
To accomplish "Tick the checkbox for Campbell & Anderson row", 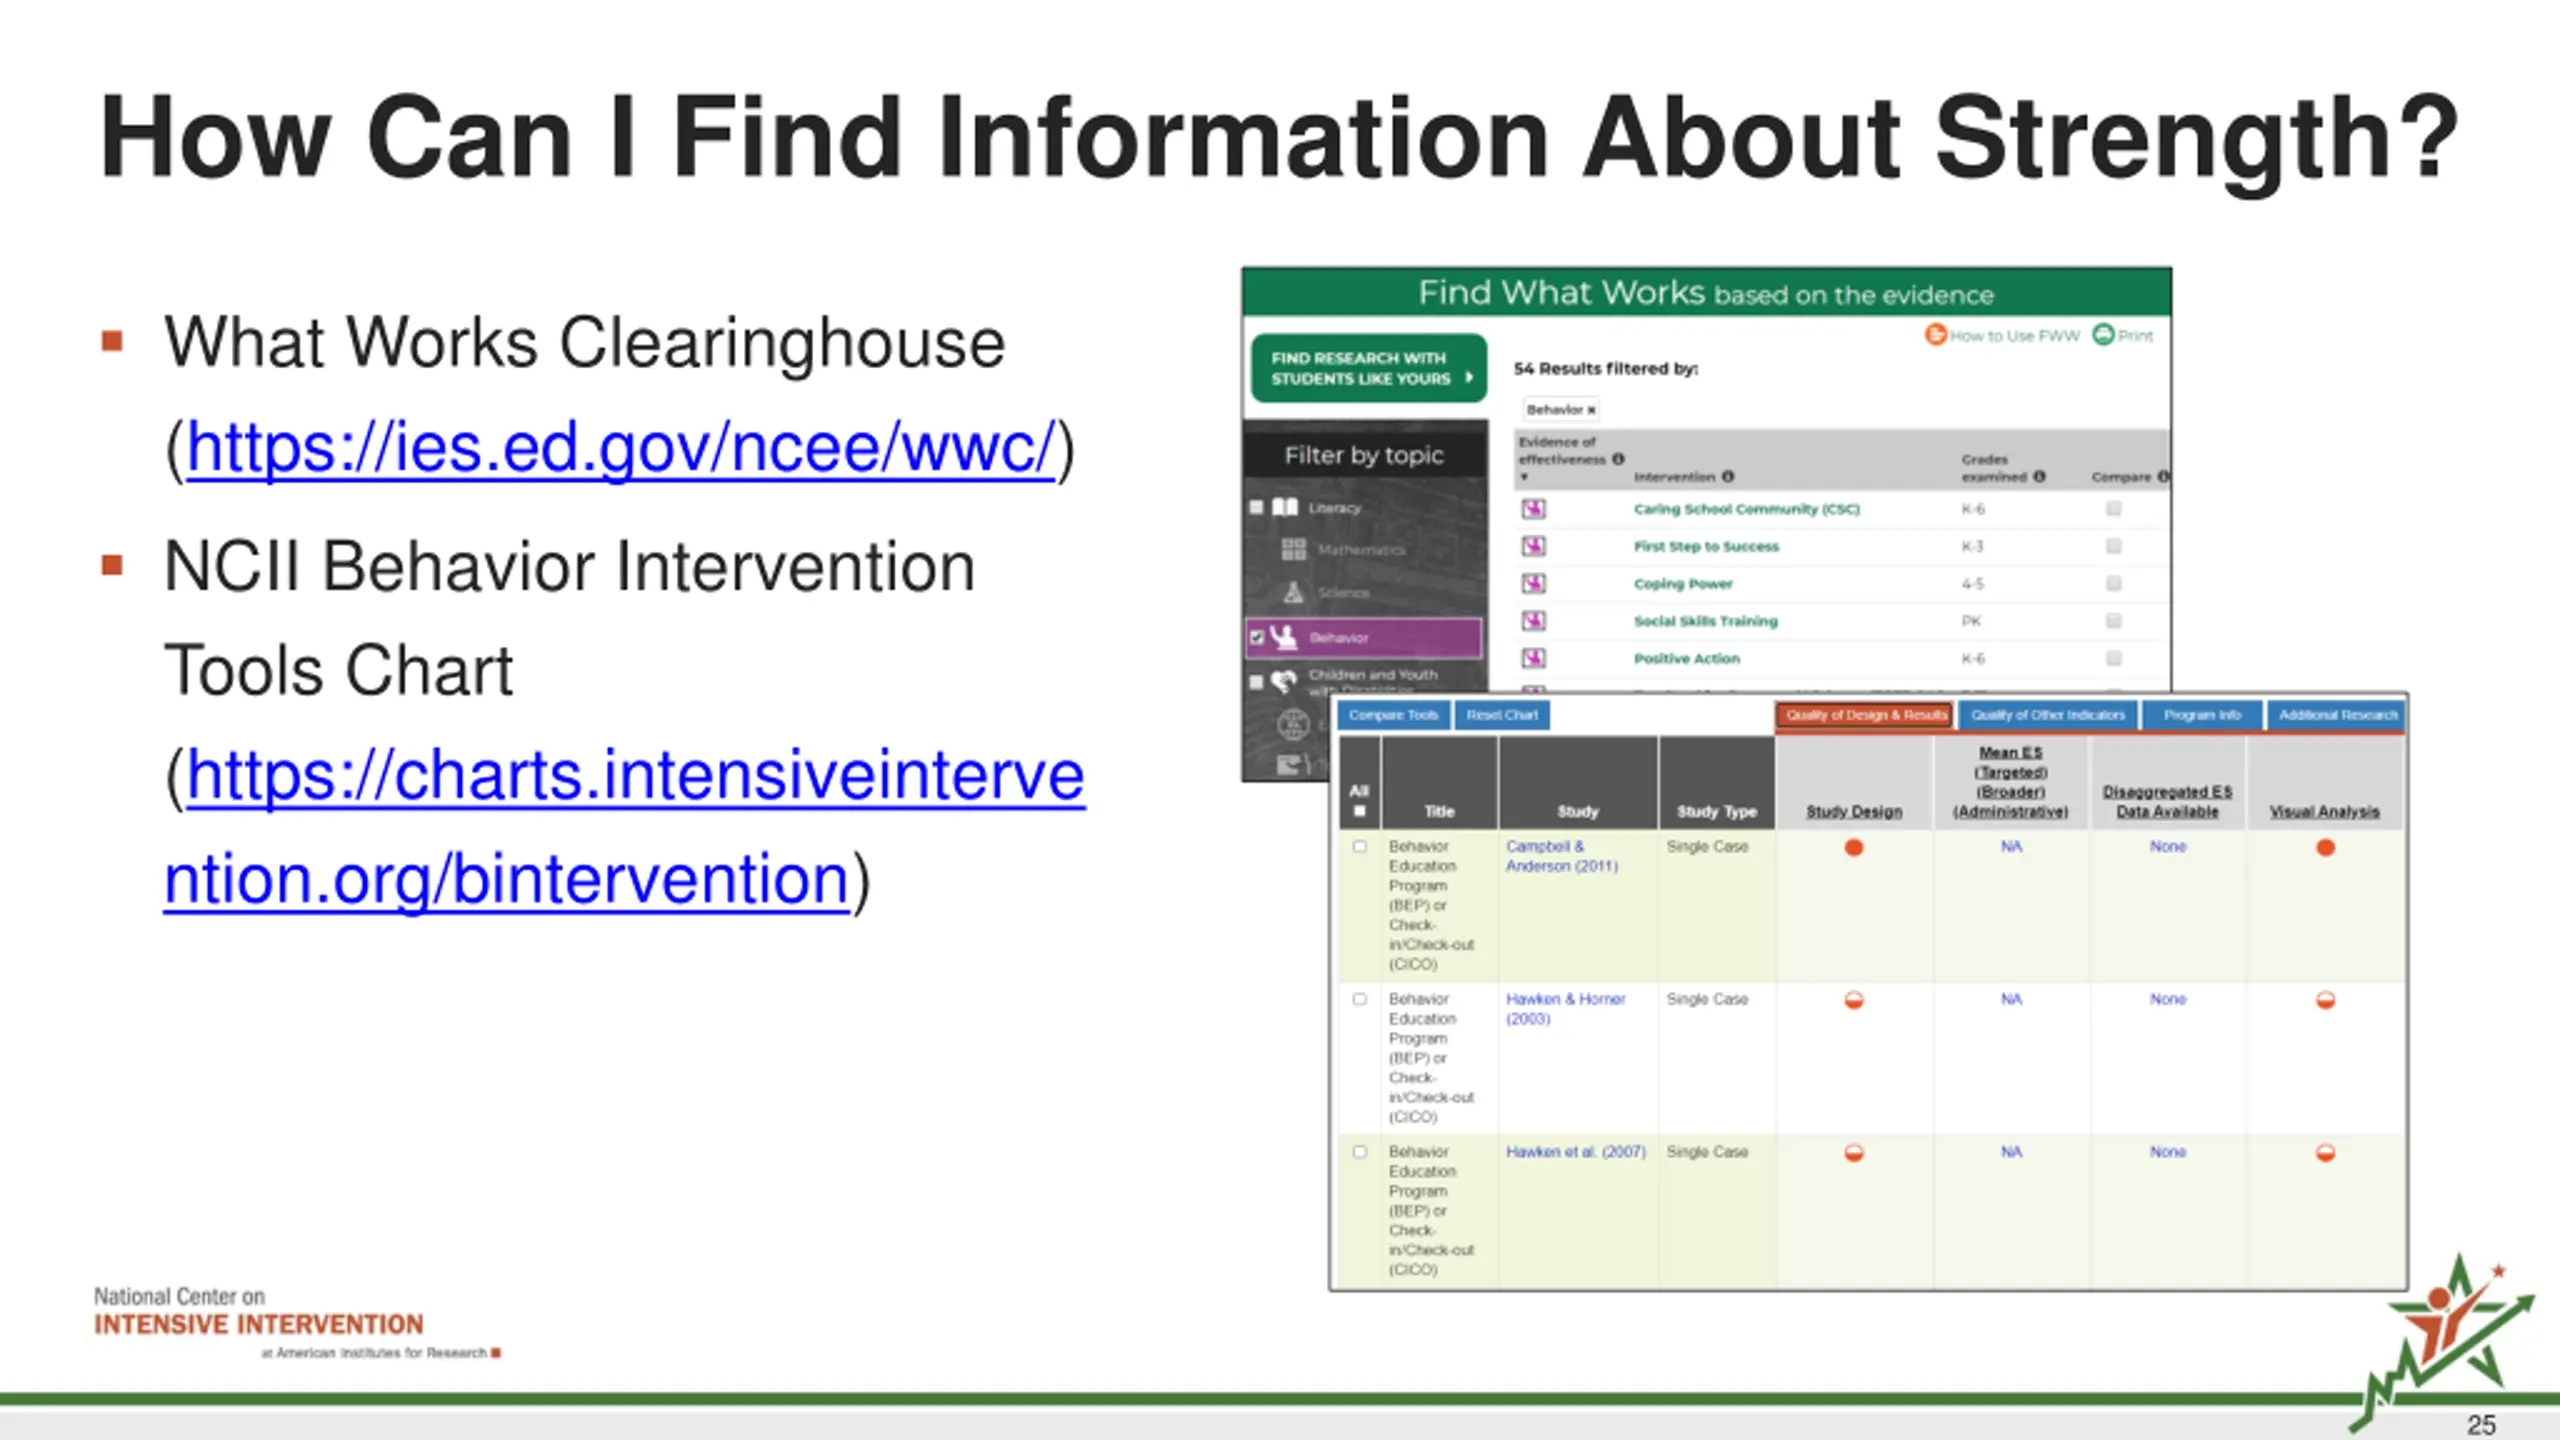I will coord(1359,846).
